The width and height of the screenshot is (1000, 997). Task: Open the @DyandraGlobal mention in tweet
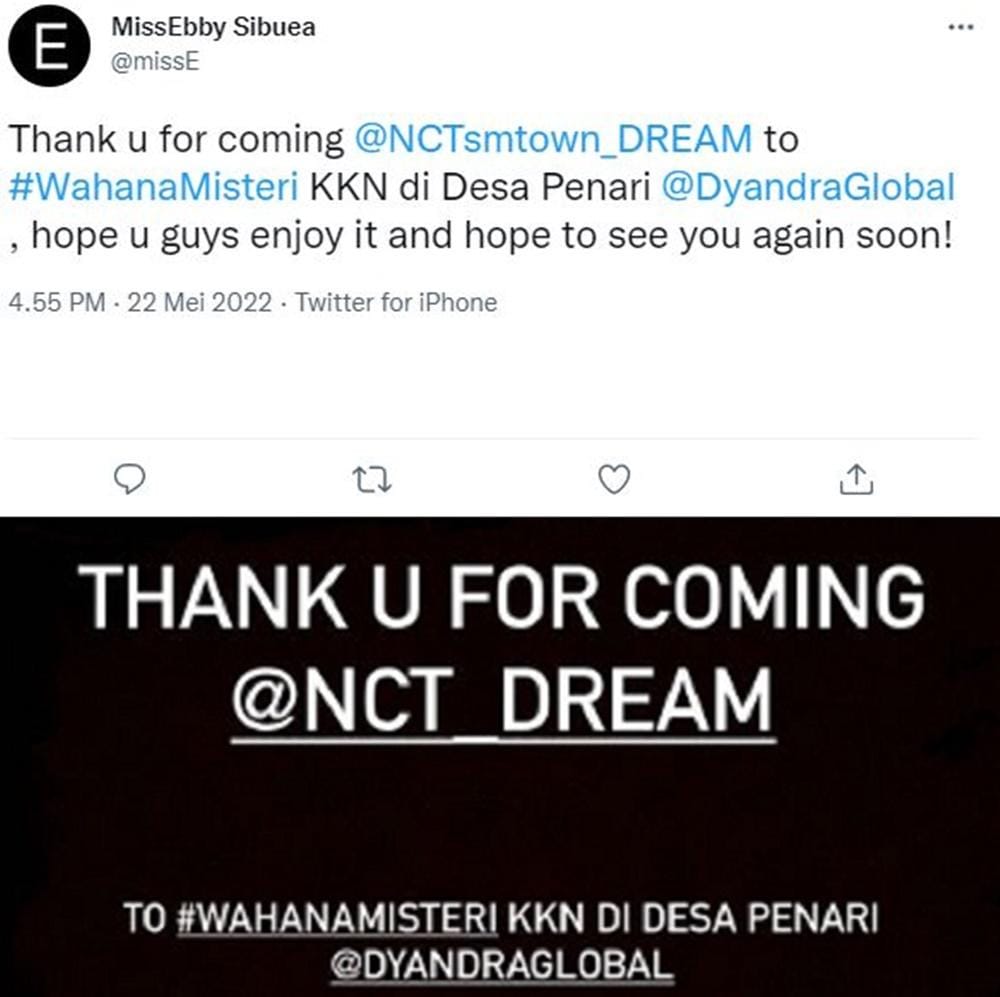click(808, 188)
